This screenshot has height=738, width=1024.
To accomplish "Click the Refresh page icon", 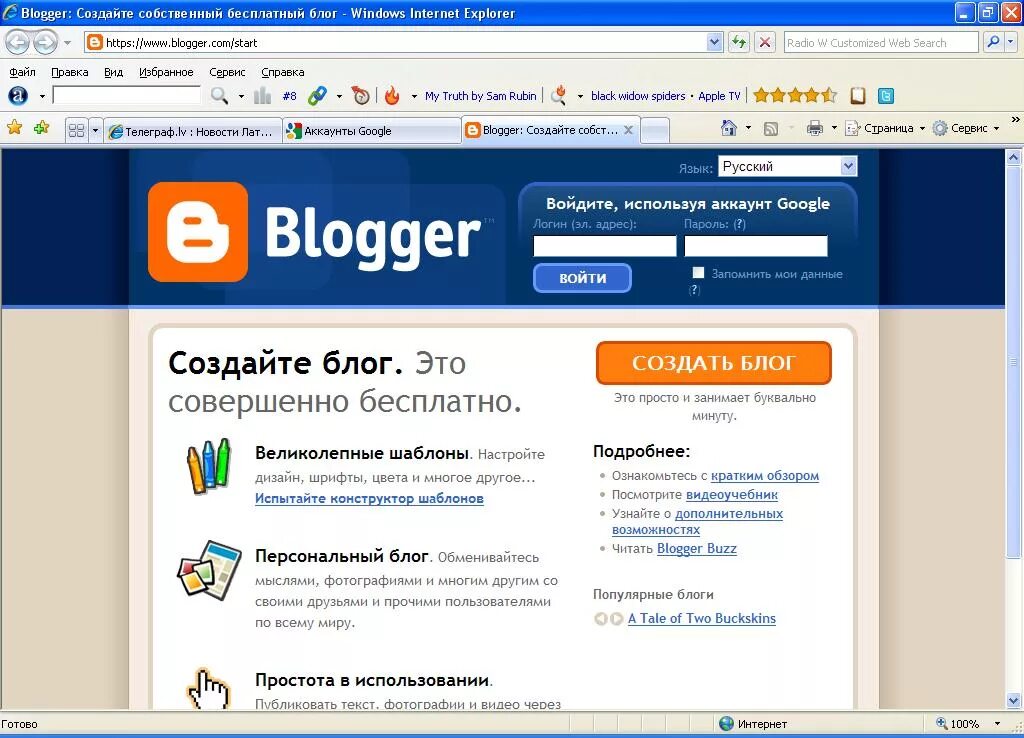I will click(739, 42).
